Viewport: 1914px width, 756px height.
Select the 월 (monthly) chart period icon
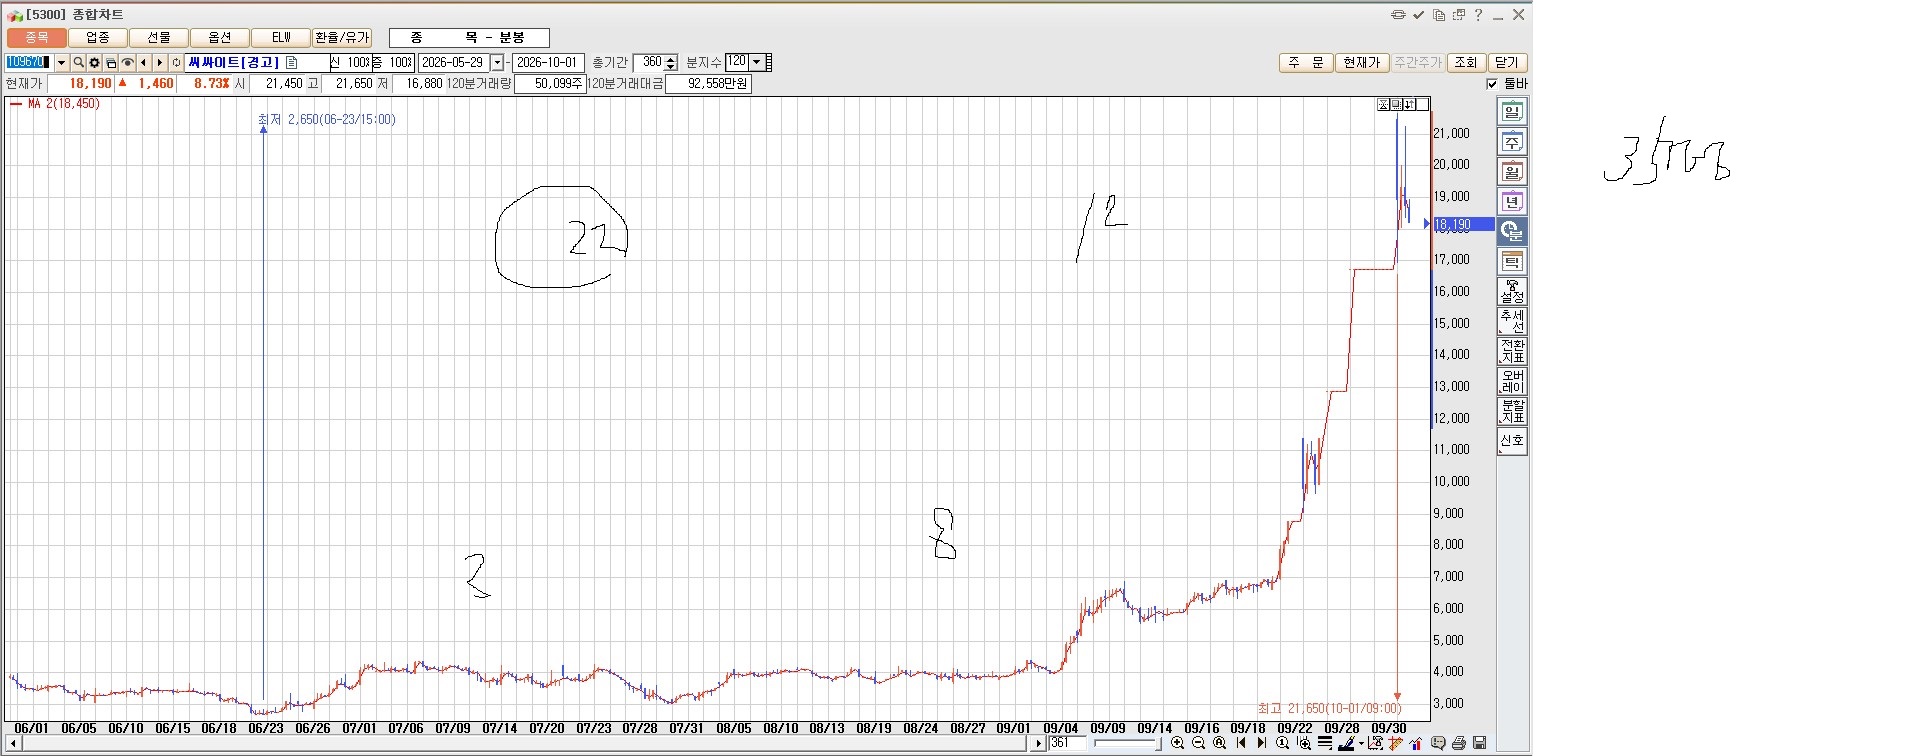coord(1511,172)
